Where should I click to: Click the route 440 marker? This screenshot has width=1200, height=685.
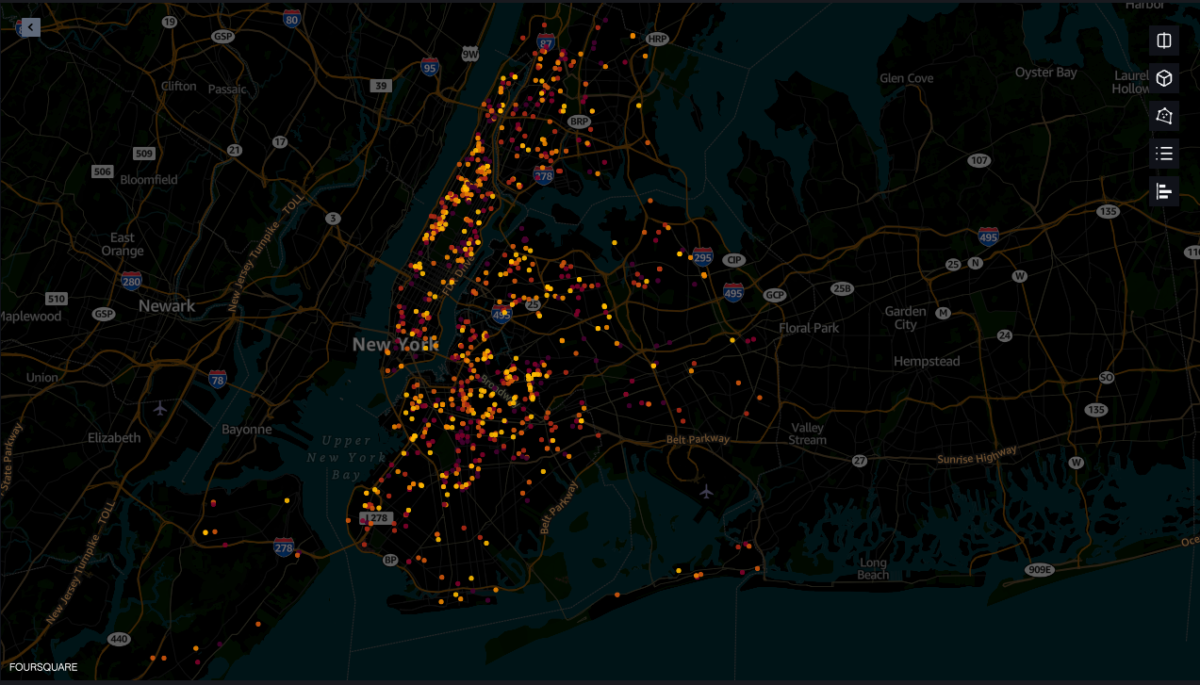119,639
